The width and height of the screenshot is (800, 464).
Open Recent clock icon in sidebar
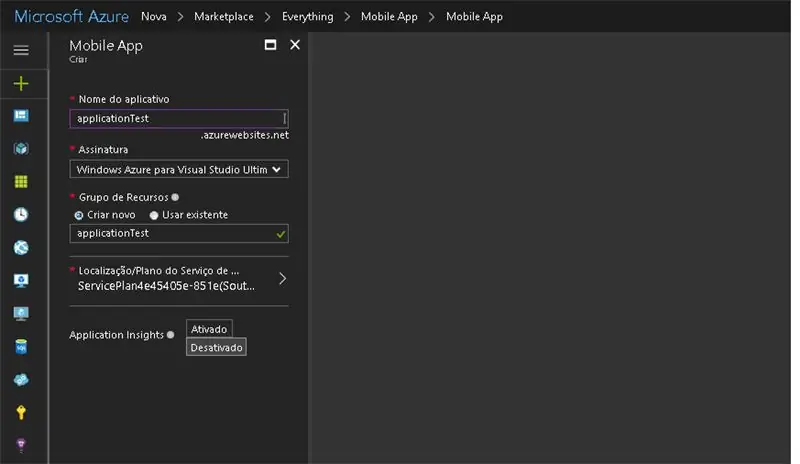pyautogui.click(x=21, y=214)
